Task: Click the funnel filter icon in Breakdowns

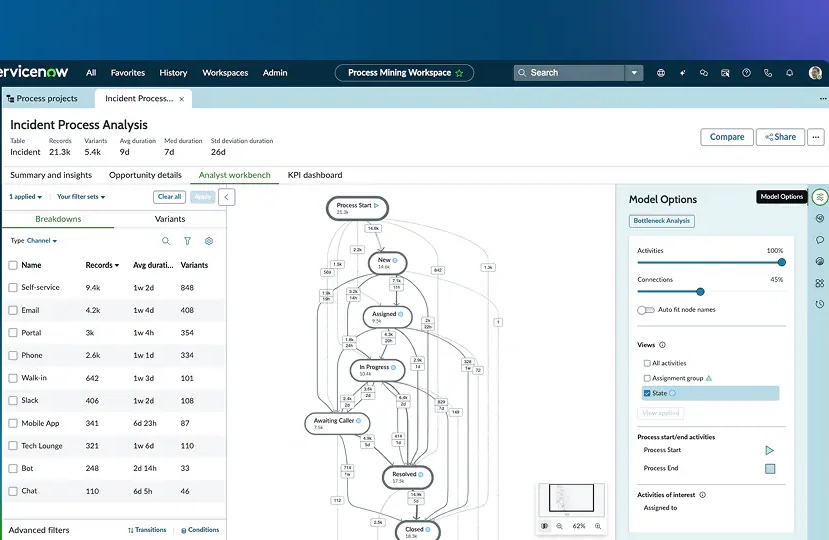Action: click(x=187, y=241)
